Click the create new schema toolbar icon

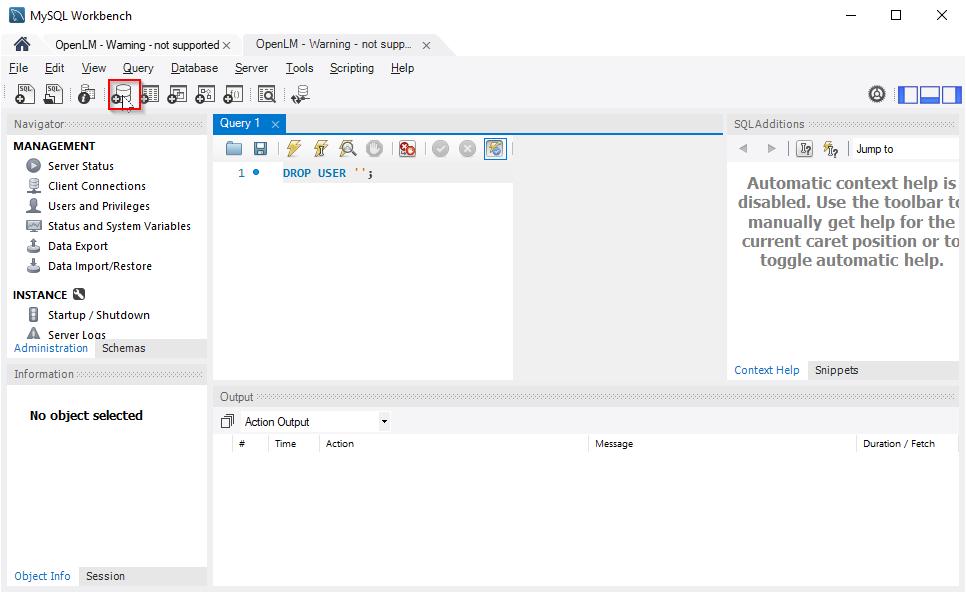(123, 95)
